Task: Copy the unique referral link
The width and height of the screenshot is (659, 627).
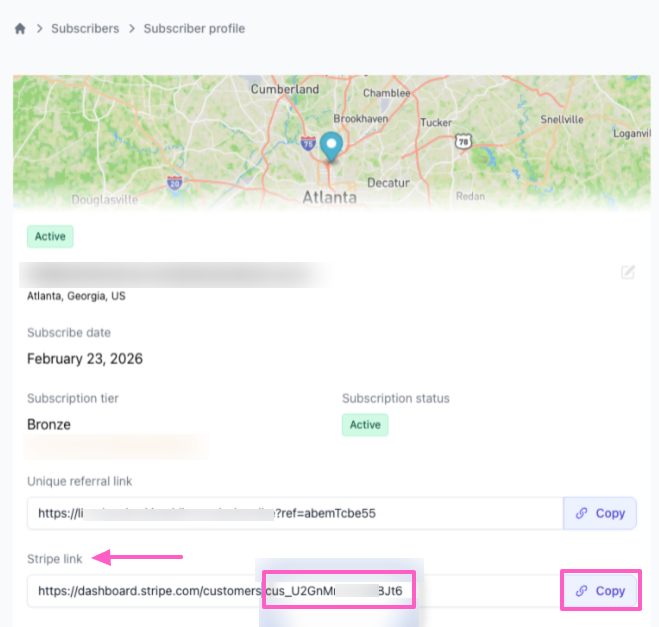Action: (x=601, y=513)
